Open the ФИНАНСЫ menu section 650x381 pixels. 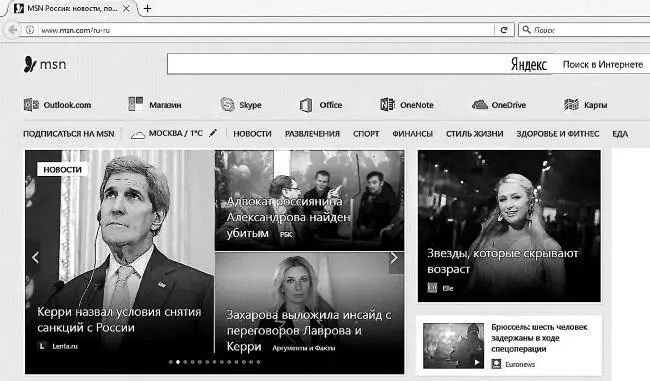point(412,134)
